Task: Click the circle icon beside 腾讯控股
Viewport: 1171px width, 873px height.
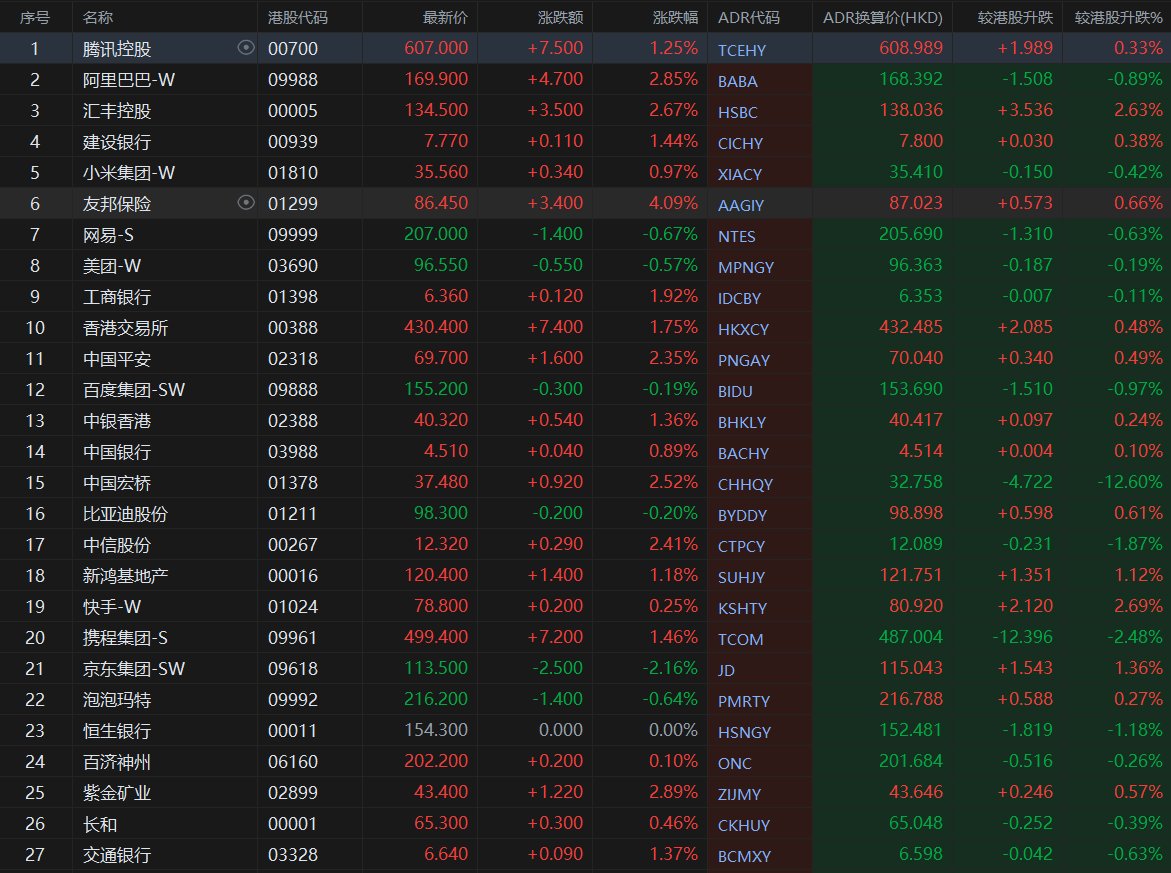Action: pyautogui.click(x=245, y=48)
